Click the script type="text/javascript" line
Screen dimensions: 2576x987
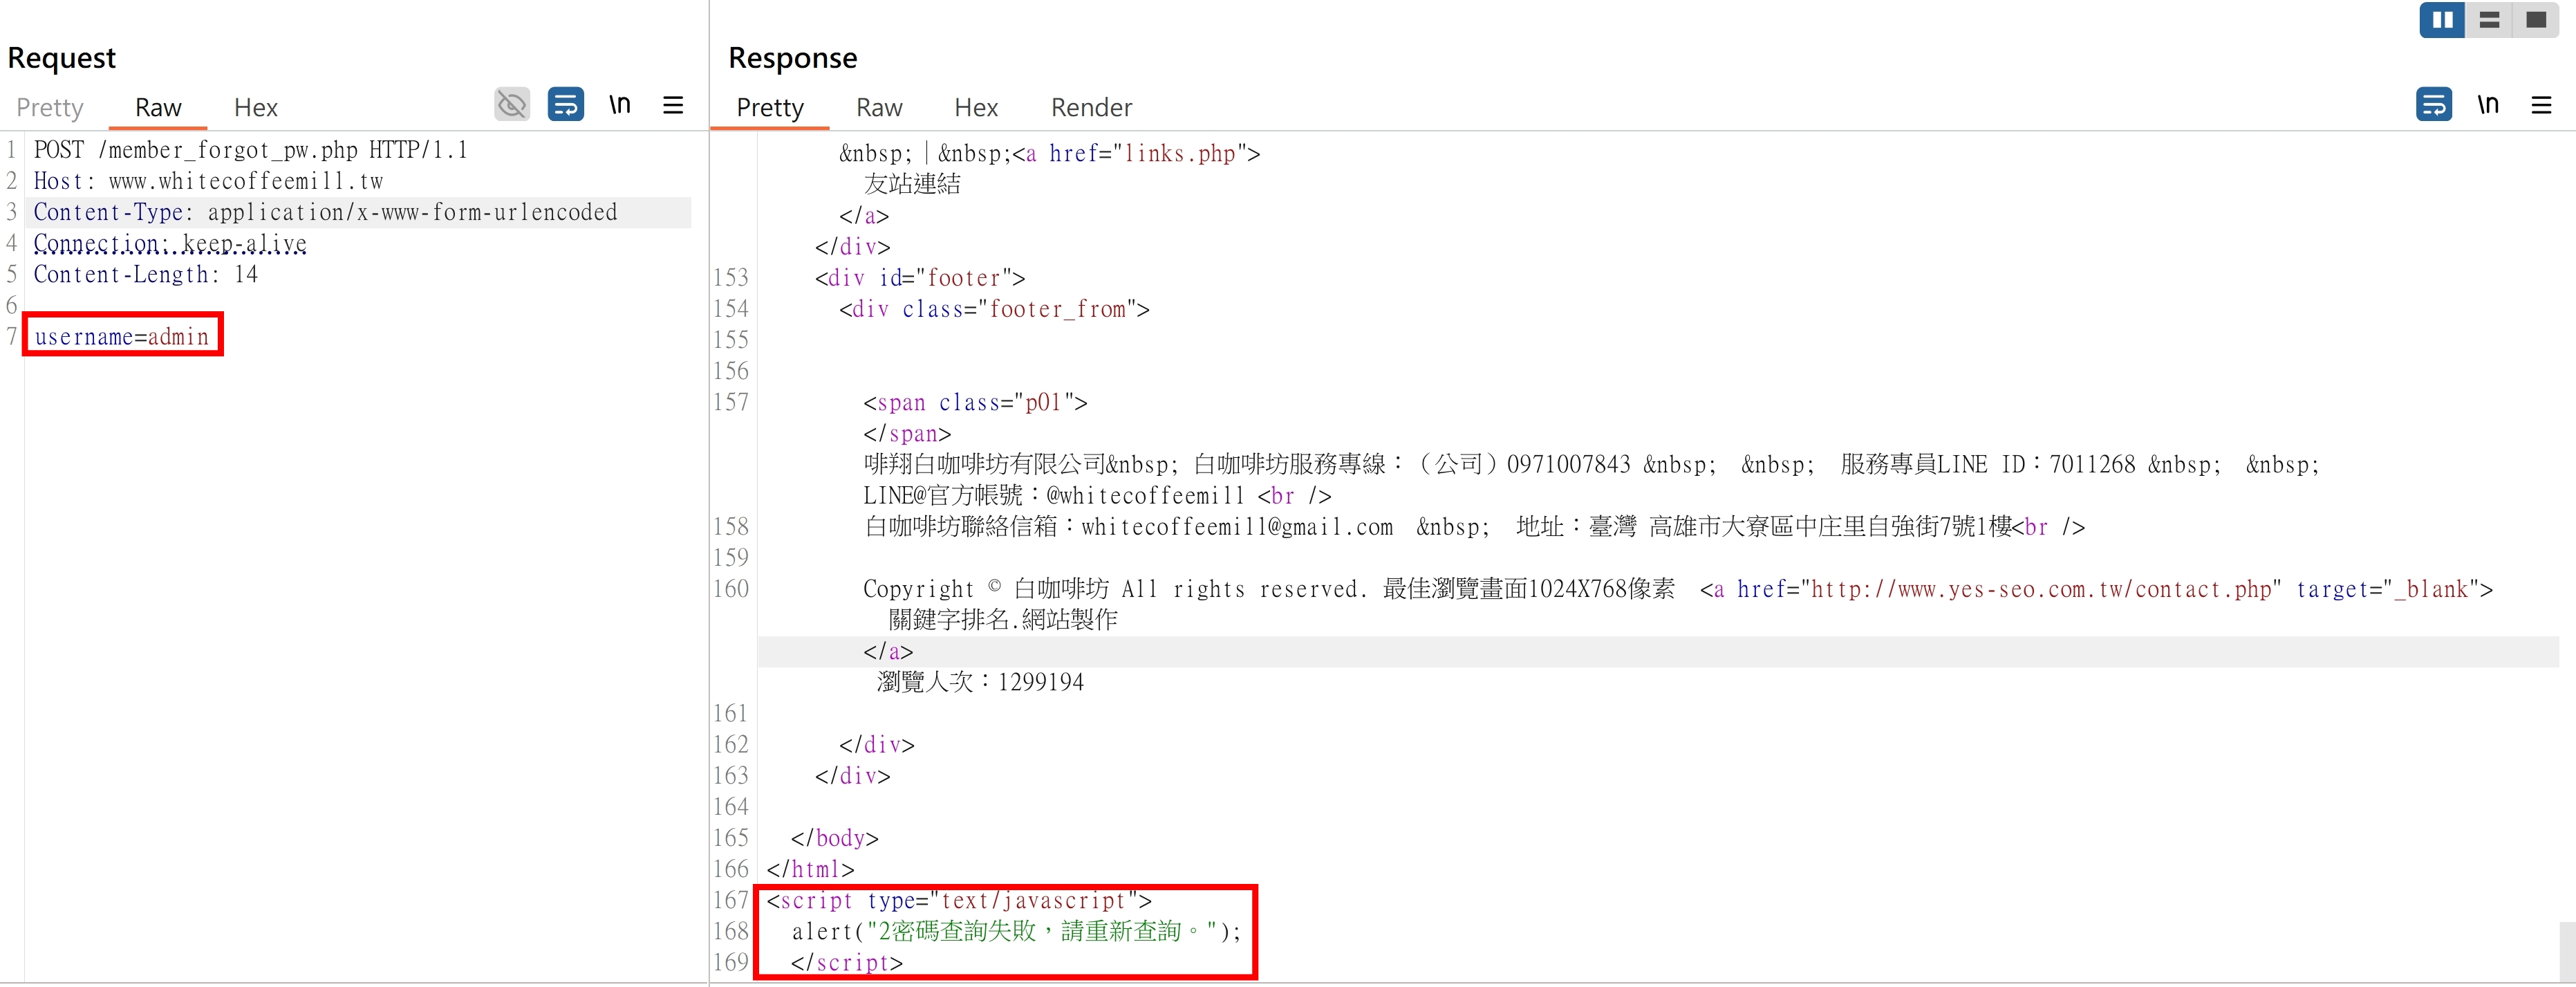pyautogui.click(x=960, y=900)
